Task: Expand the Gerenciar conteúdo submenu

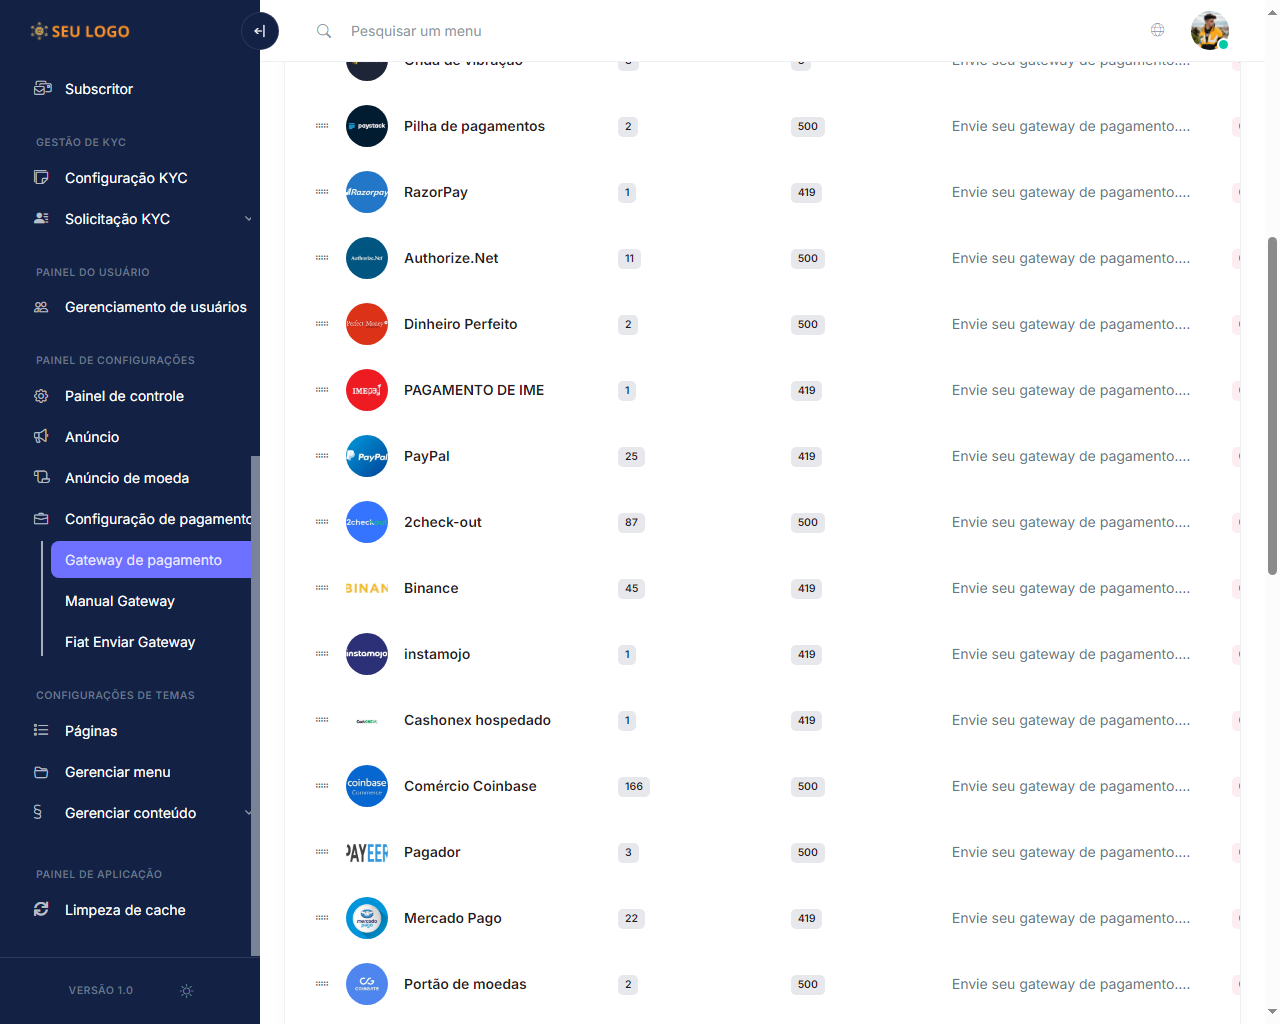Action: (x=247, y=813)
